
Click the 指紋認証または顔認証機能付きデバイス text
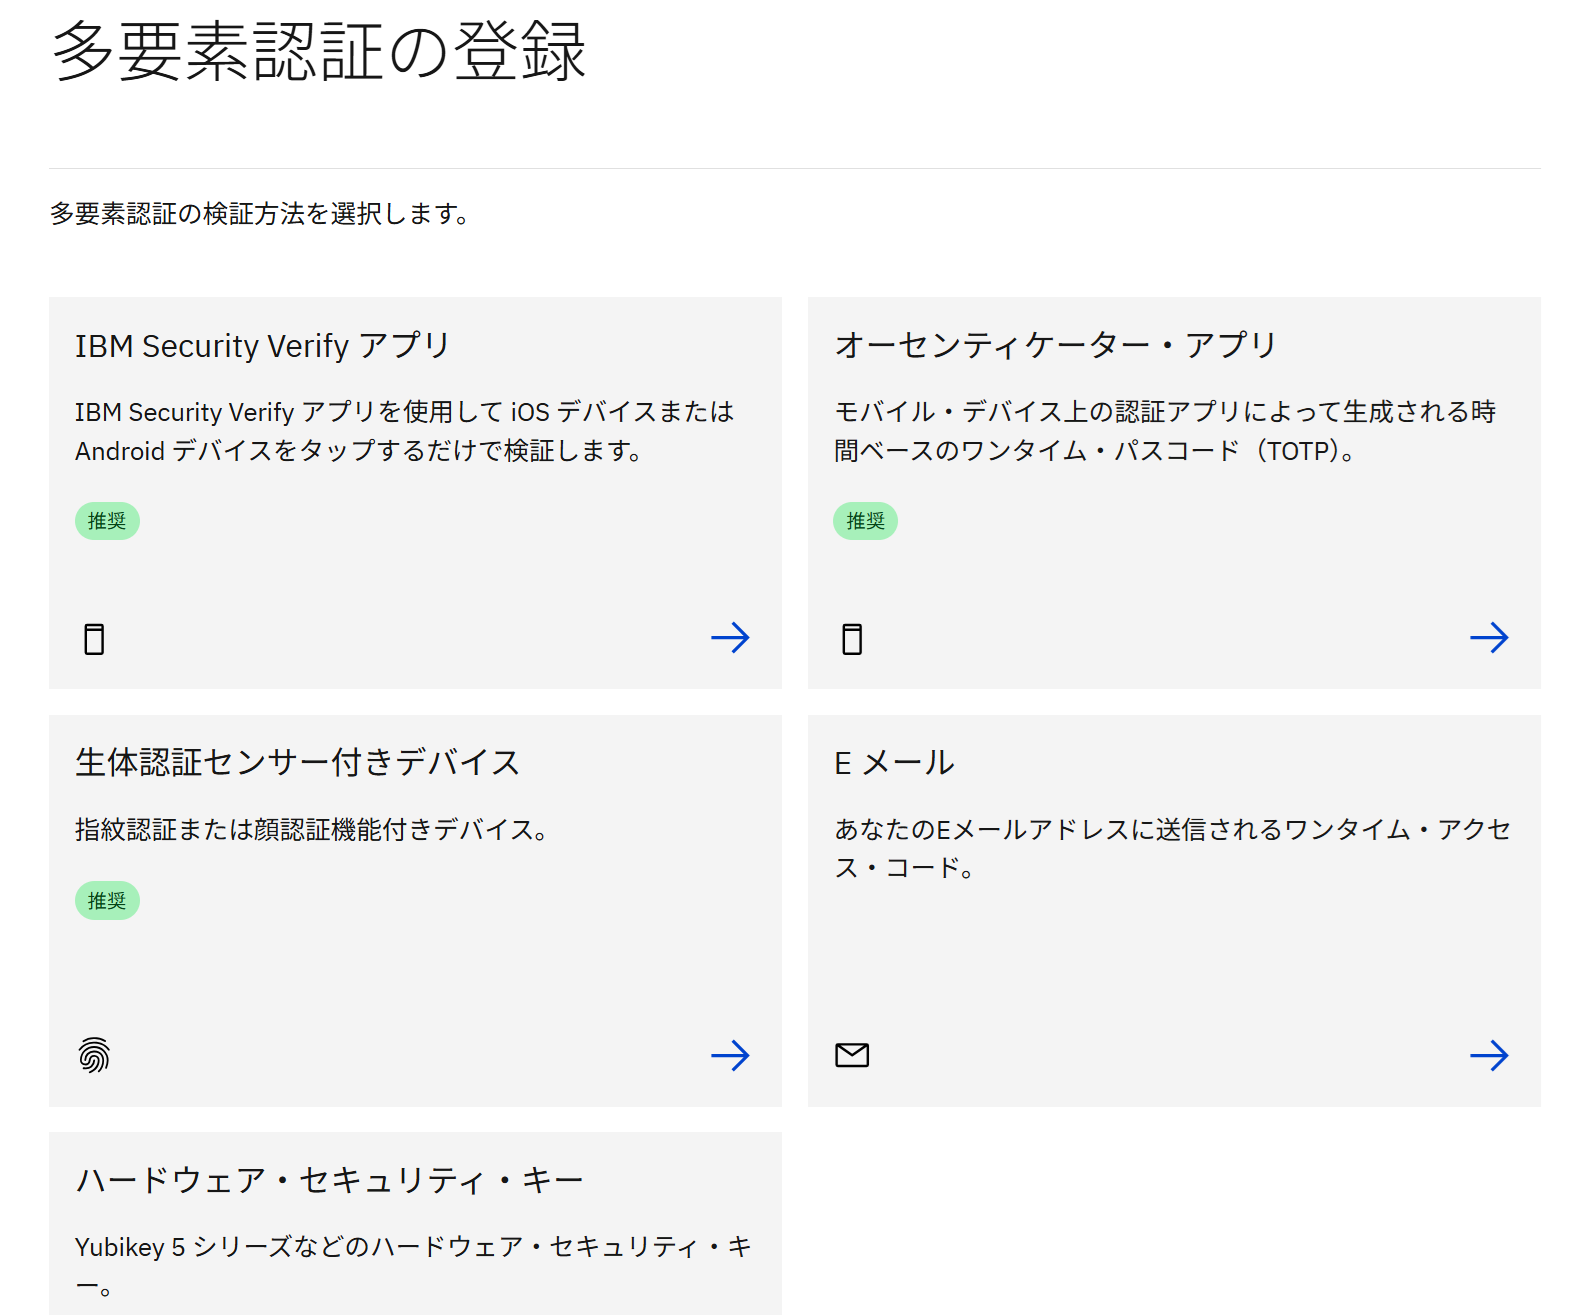311,829
